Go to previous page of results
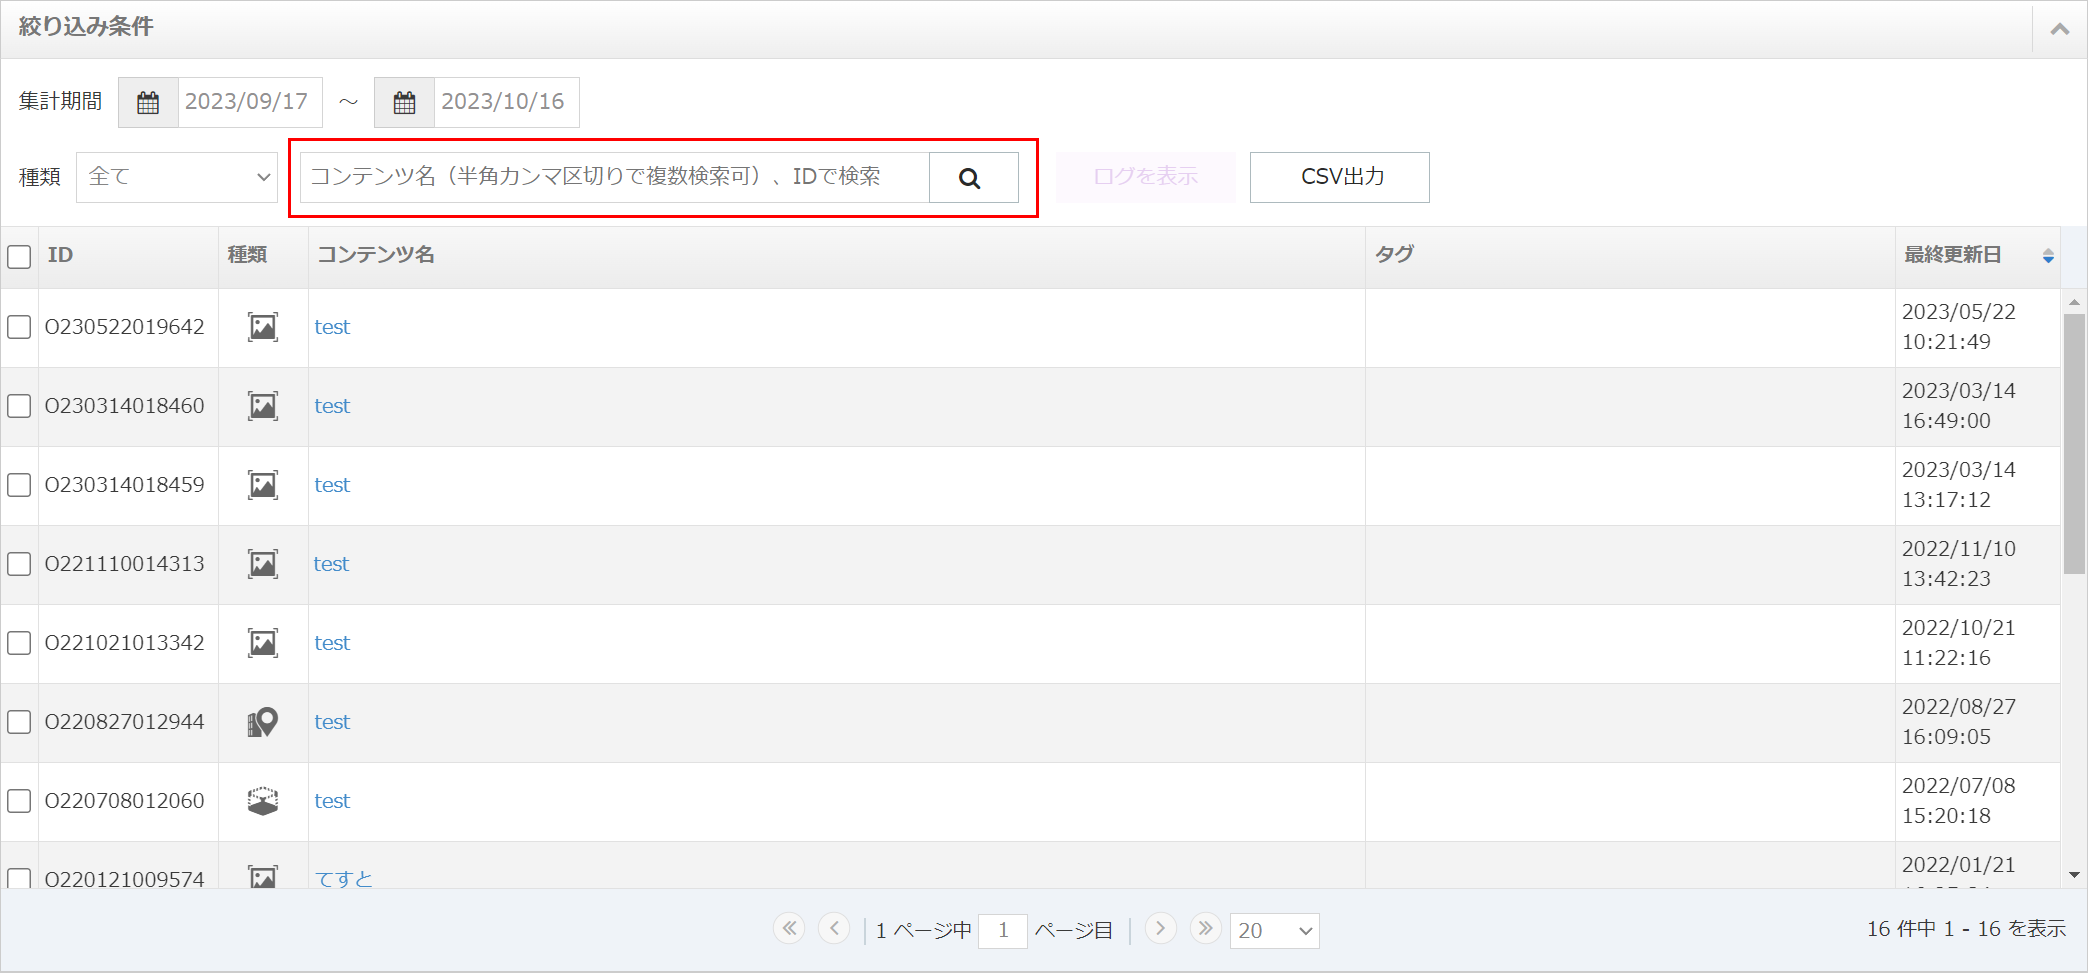2088x973 pixels. coord(834,929)
